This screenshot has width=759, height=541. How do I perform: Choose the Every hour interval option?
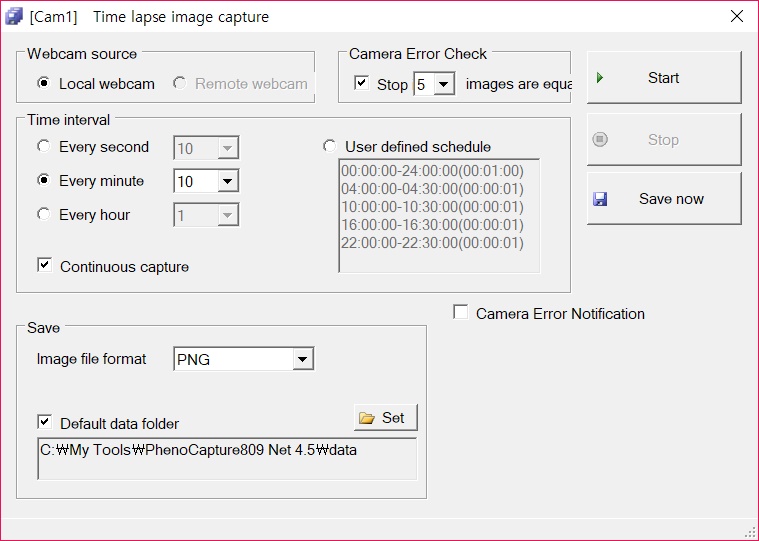point(44,214)
